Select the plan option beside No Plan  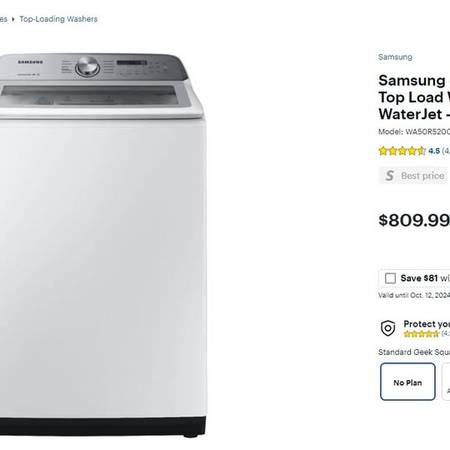(446, 382)
